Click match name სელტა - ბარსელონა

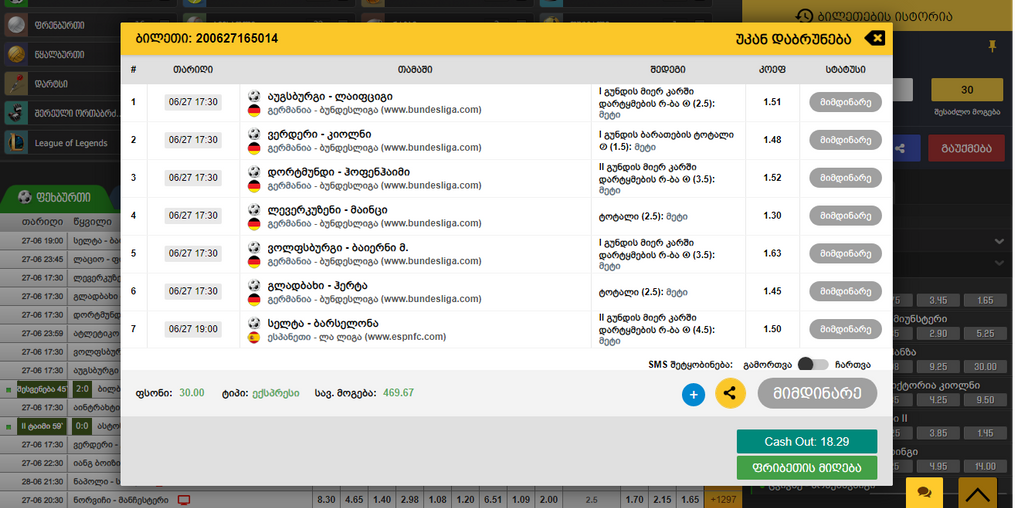tap(323, 324)
